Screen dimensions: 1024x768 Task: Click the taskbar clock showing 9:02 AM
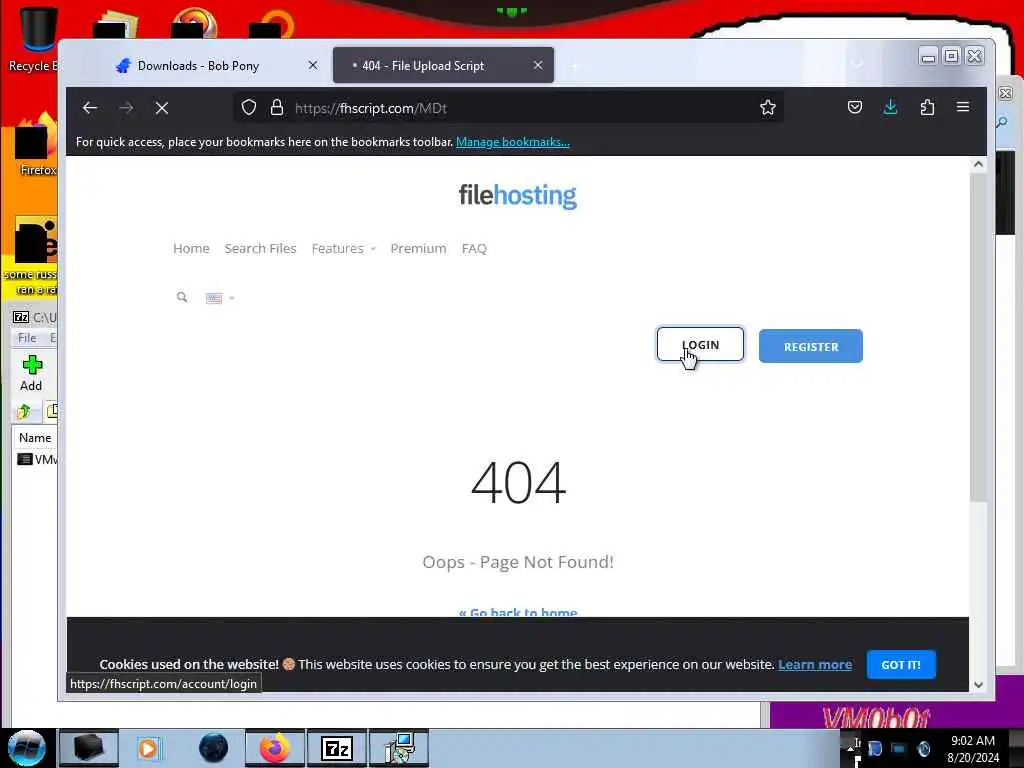973,748
